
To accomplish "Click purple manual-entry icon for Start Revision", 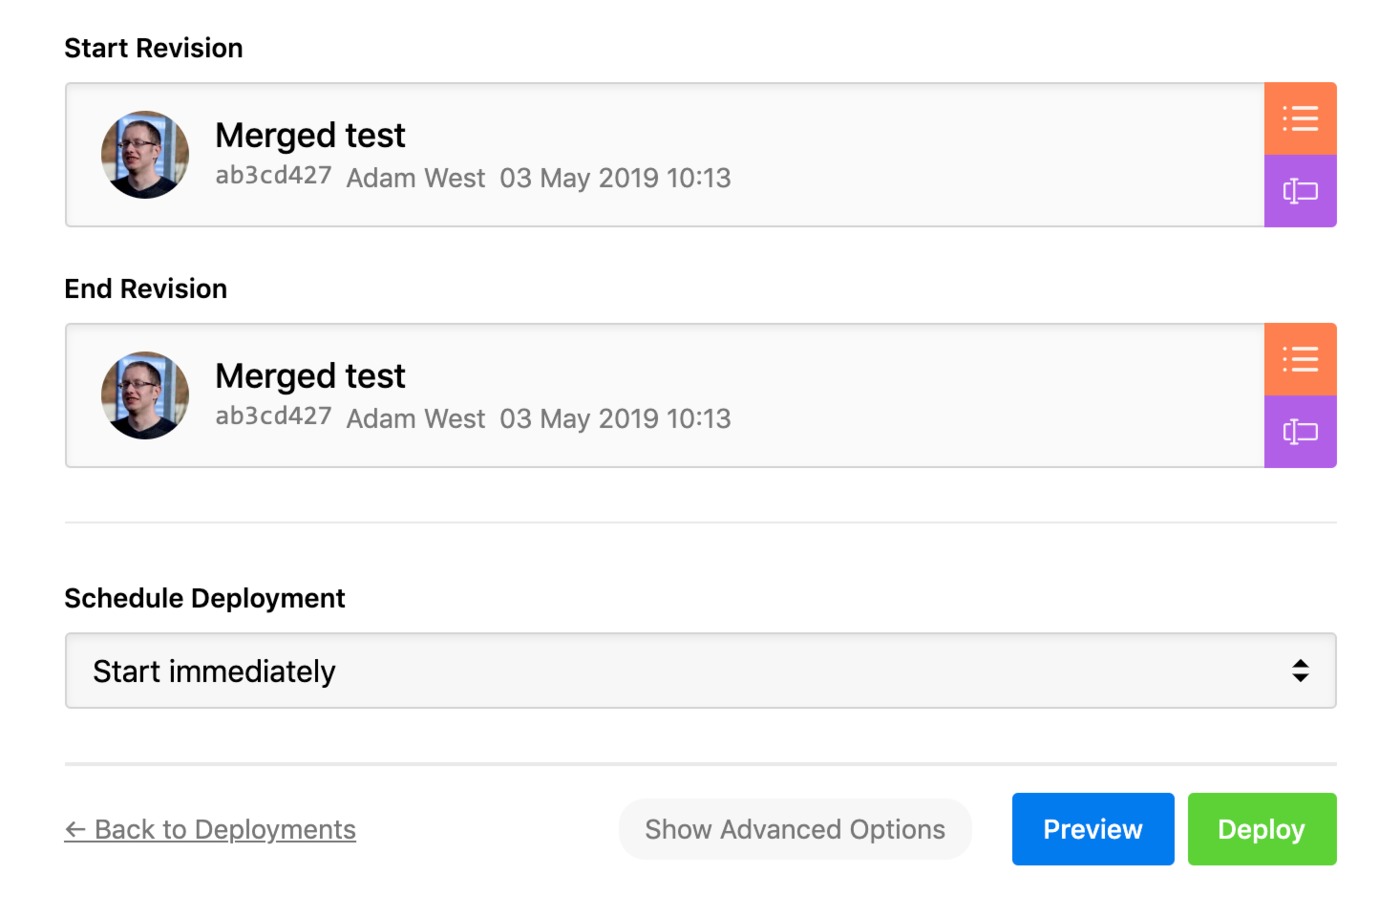I will point(1300,191).
